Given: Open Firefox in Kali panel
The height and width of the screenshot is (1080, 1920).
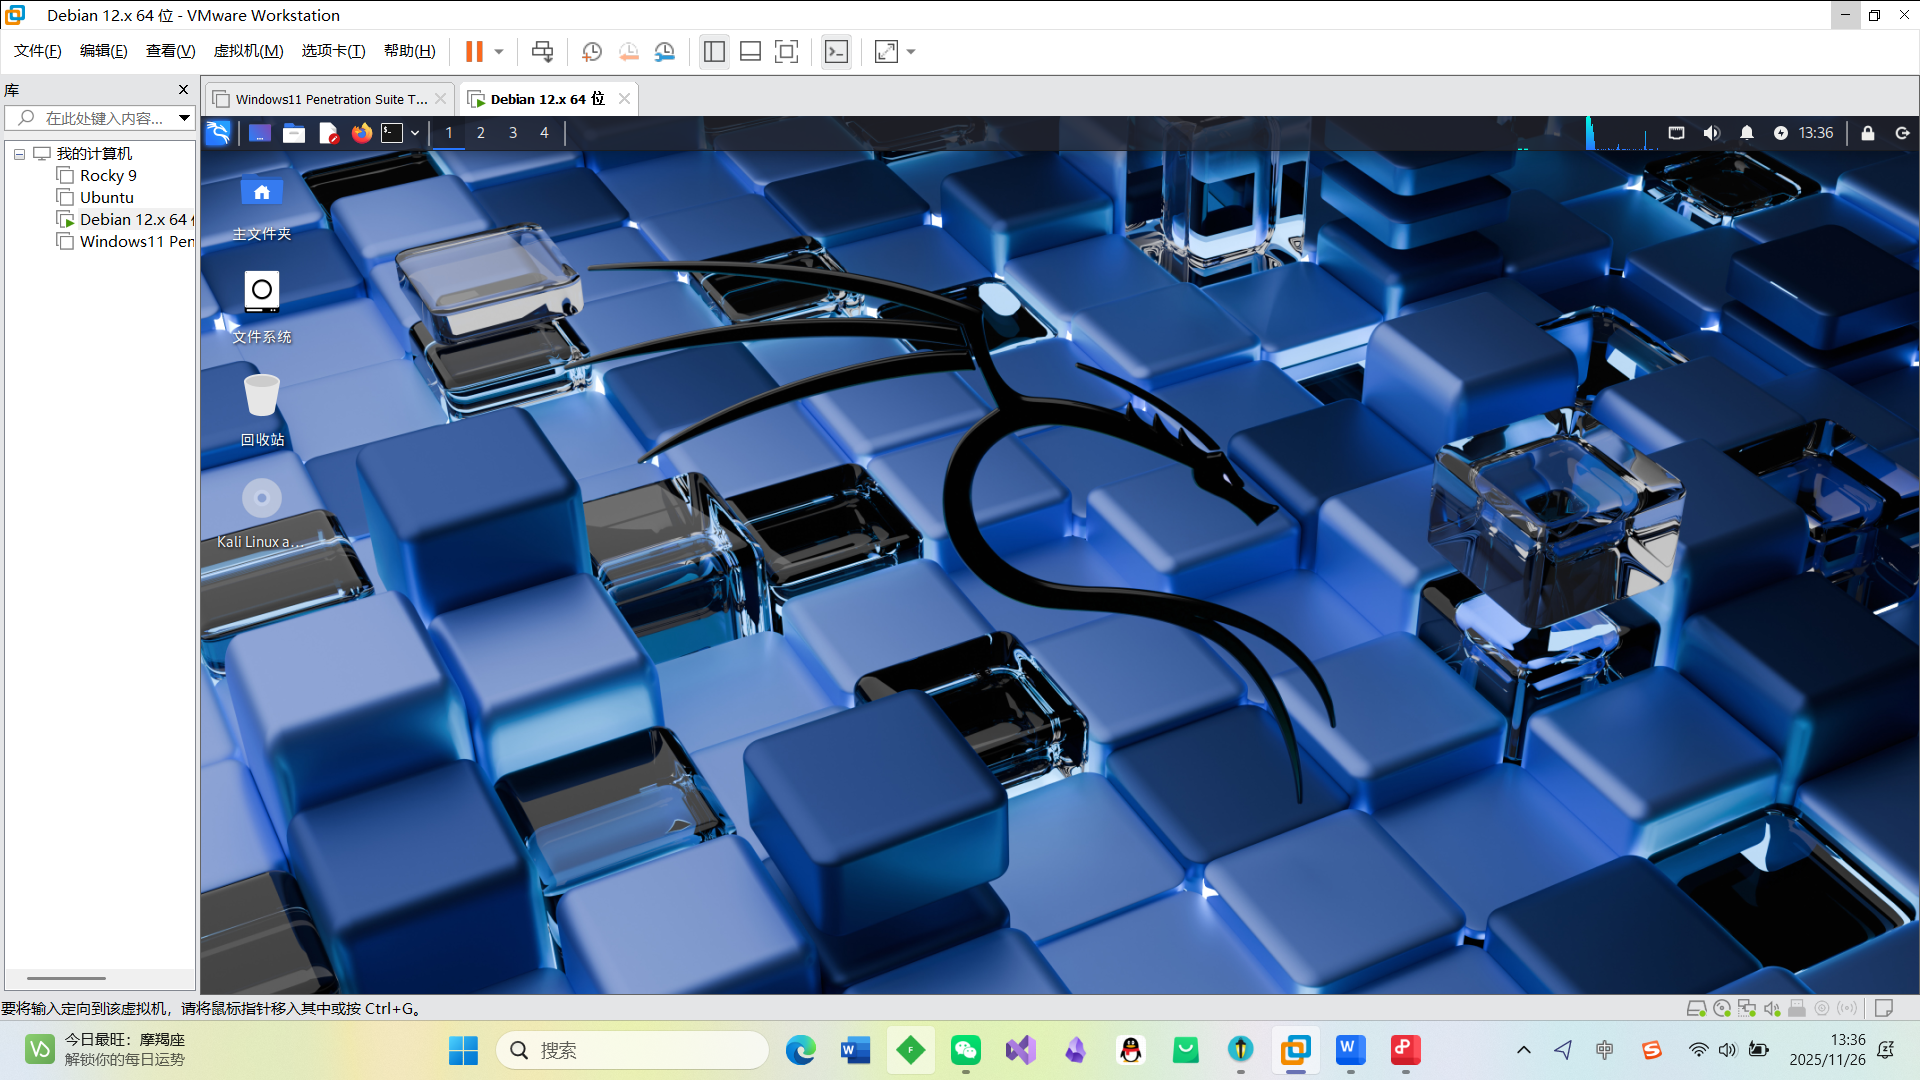Looking at the screenshot, I should pyautogui.click(x=361, y=133).
